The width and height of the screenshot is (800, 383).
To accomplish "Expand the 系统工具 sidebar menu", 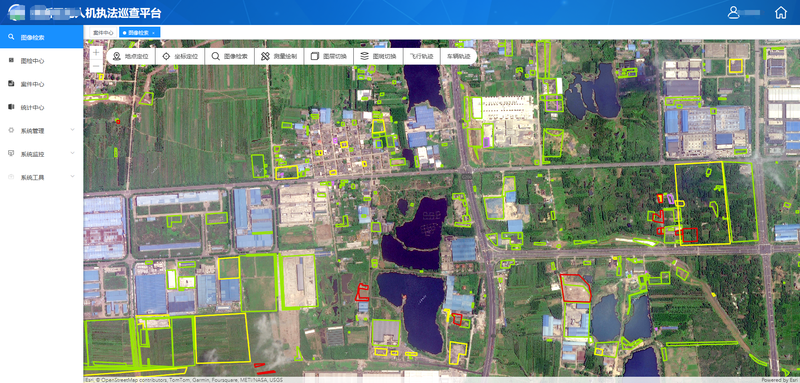I will pos(41,177).
